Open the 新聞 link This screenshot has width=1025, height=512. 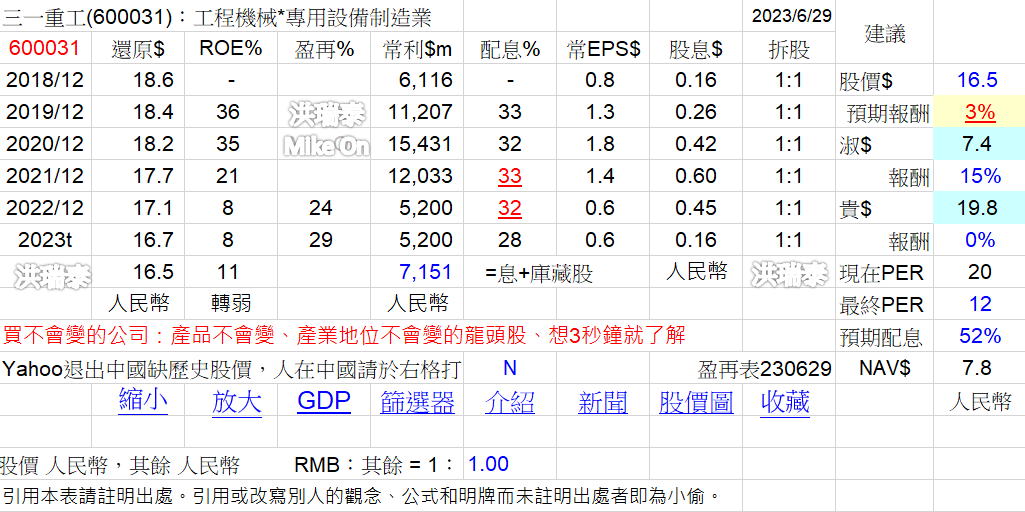tap(603, 401)
